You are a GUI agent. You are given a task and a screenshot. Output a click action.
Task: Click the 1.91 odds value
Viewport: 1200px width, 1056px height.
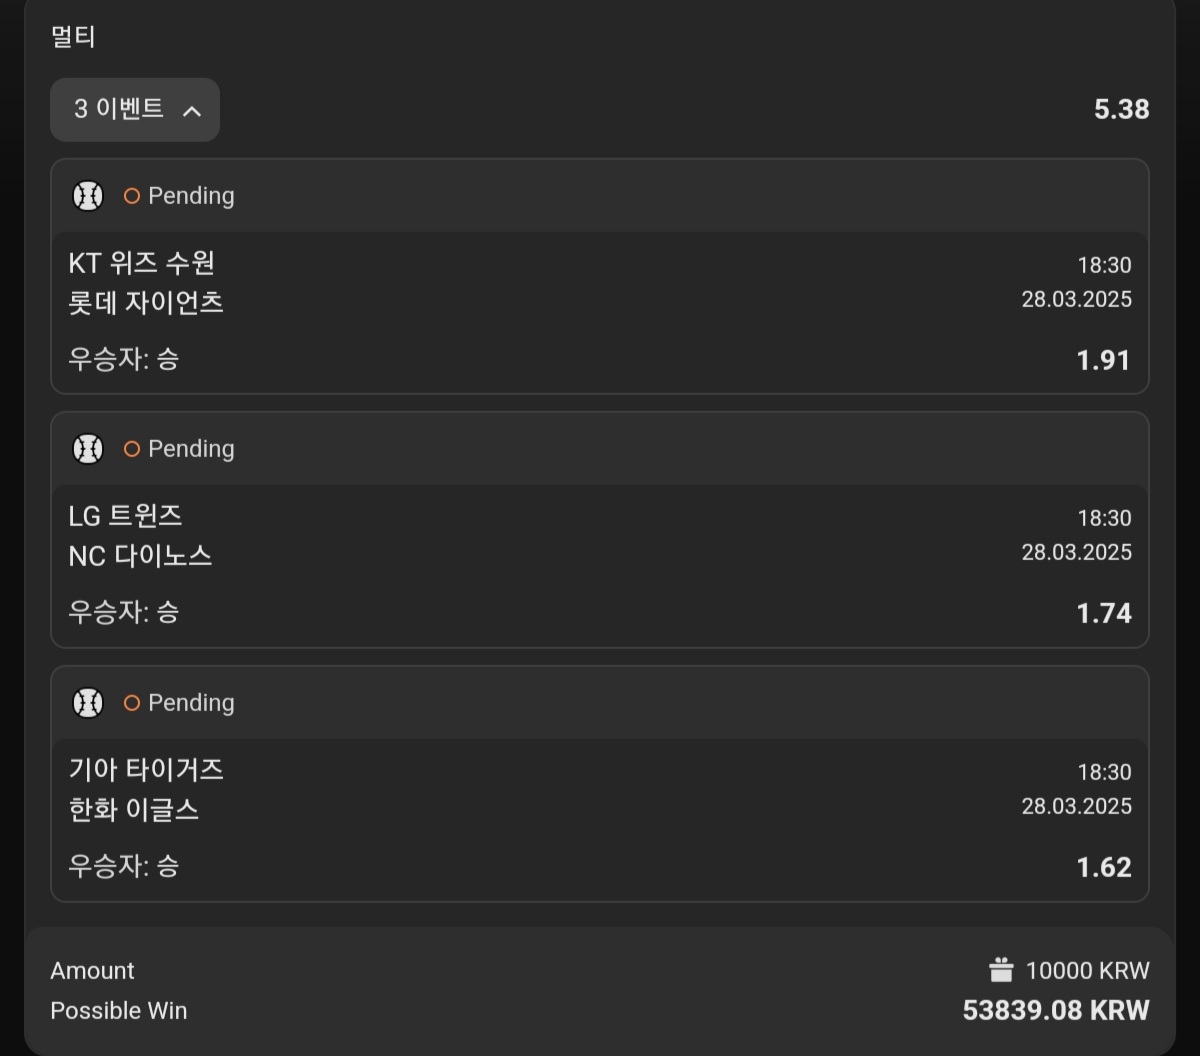1104,360
